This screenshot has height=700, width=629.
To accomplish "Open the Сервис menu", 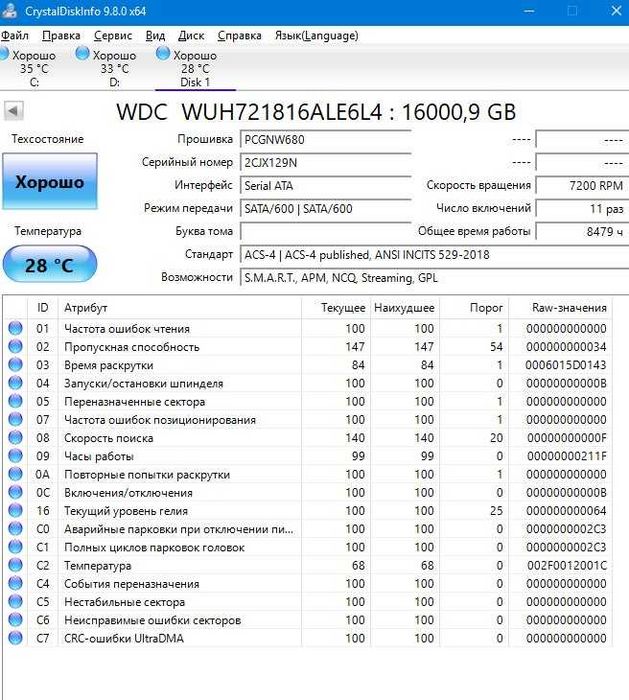I will (x=113, y=36).
